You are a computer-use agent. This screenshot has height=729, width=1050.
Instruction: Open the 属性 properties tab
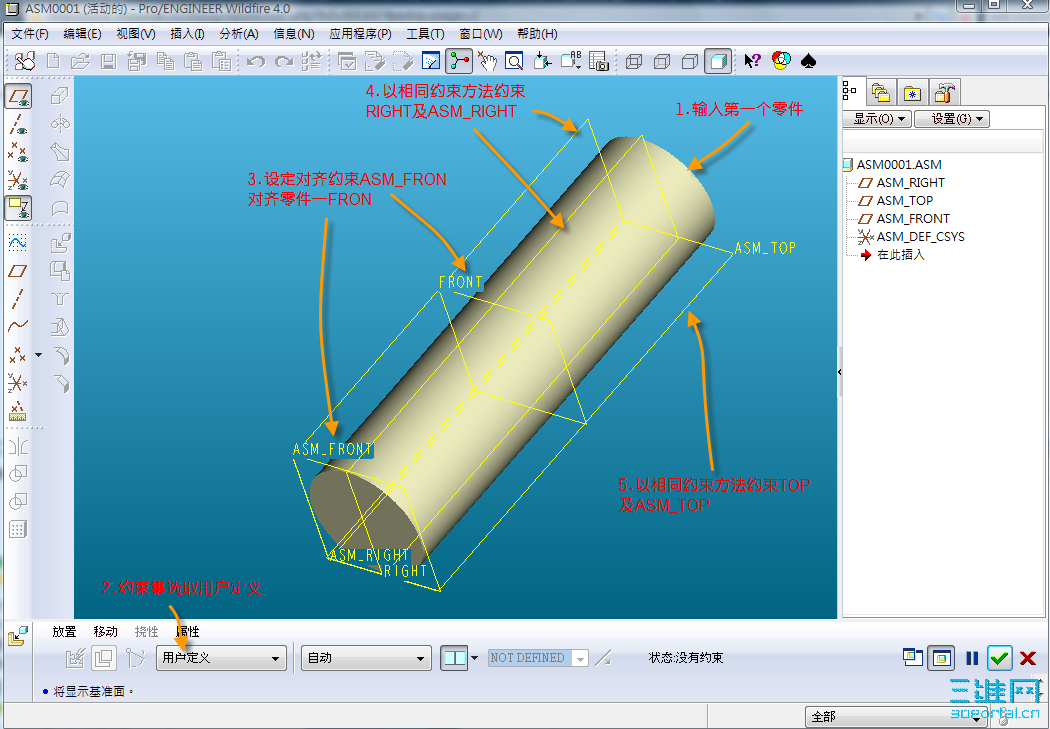click(x=188, y=631)
